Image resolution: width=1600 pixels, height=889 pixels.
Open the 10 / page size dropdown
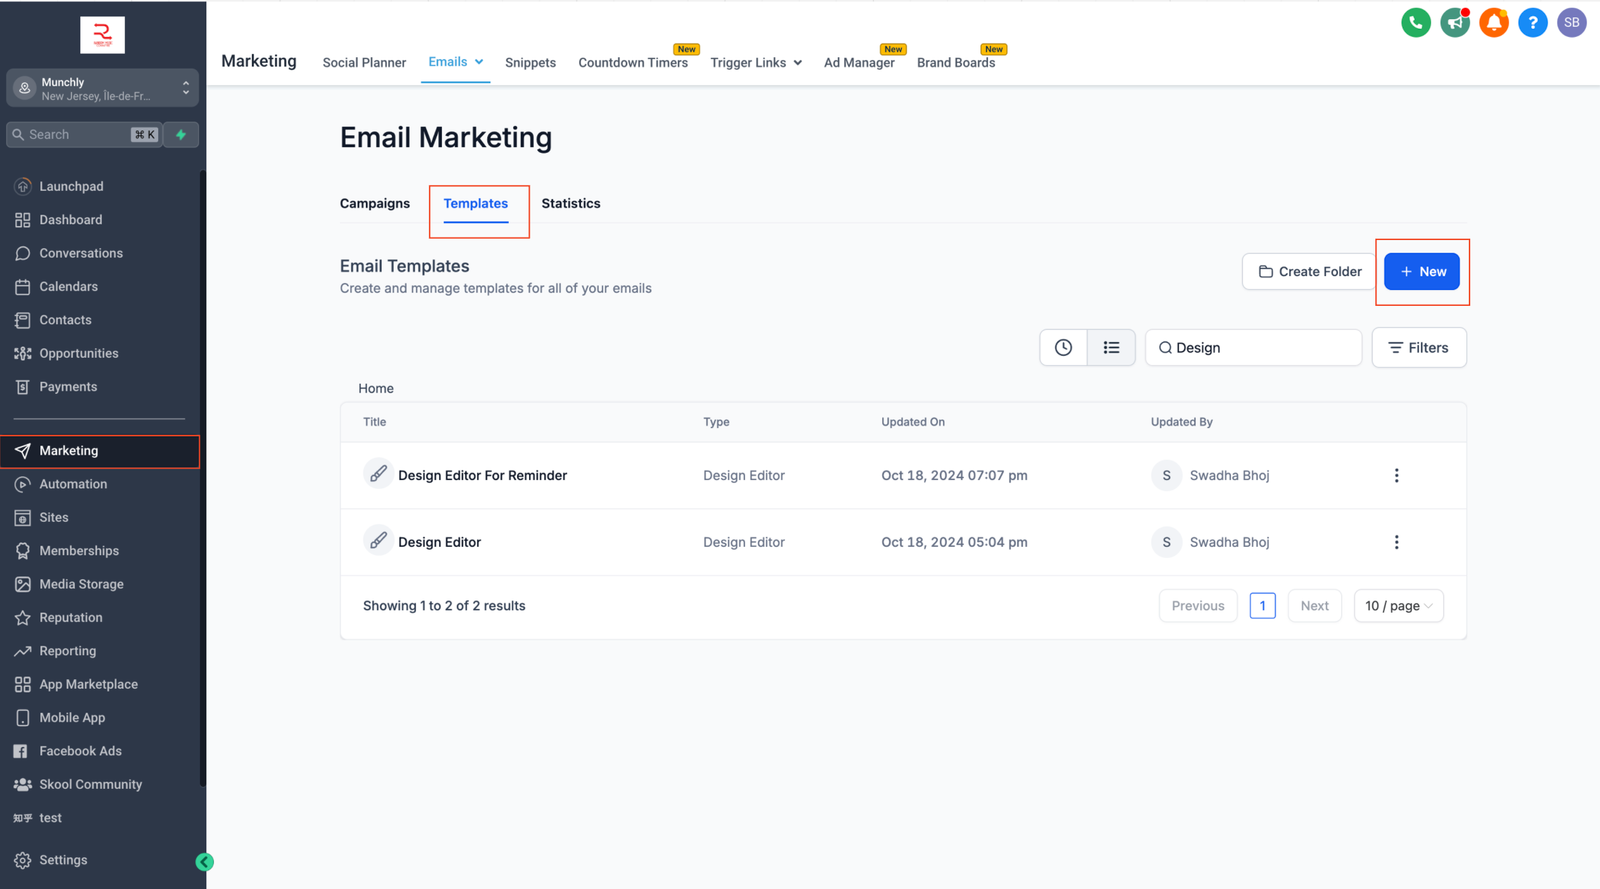coord(1398,606)
